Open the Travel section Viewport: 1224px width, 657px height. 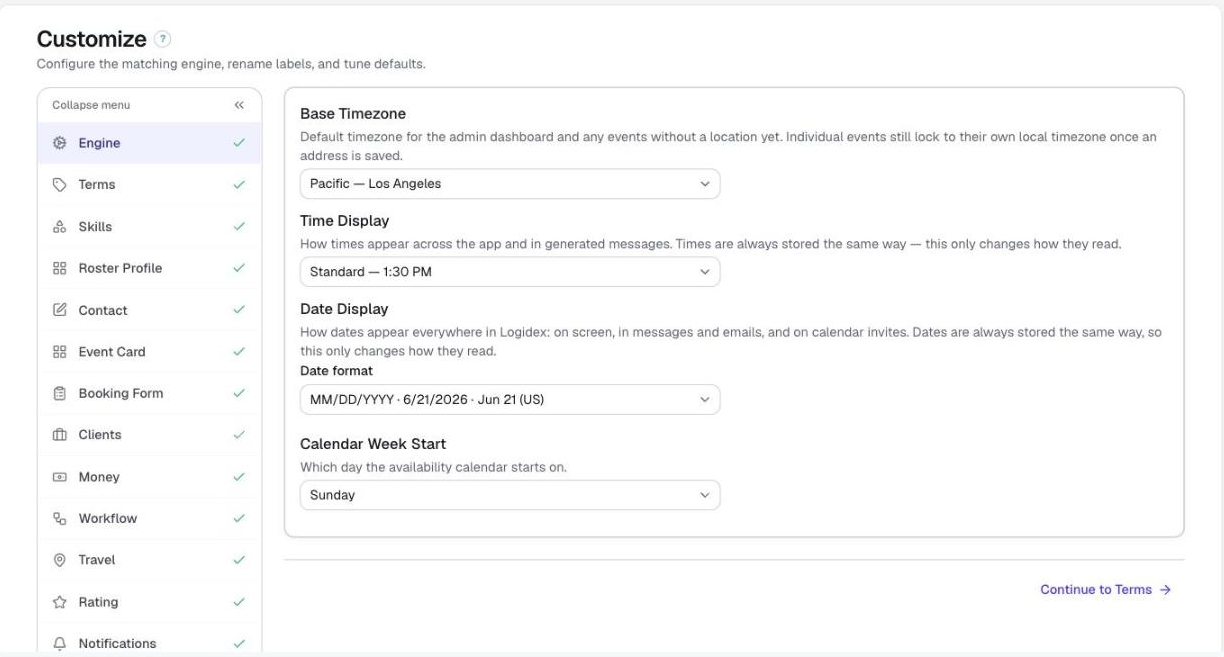tap(149, 560)
